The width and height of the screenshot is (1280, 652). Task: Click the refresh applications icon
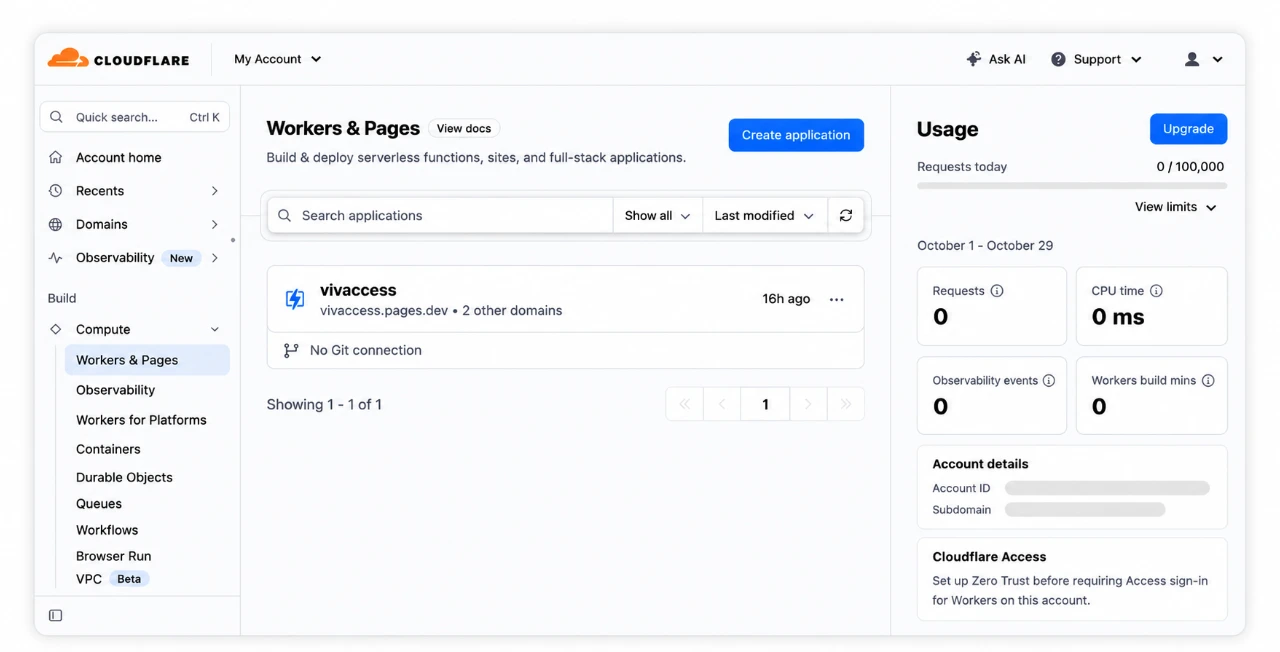tap(846, 215)
